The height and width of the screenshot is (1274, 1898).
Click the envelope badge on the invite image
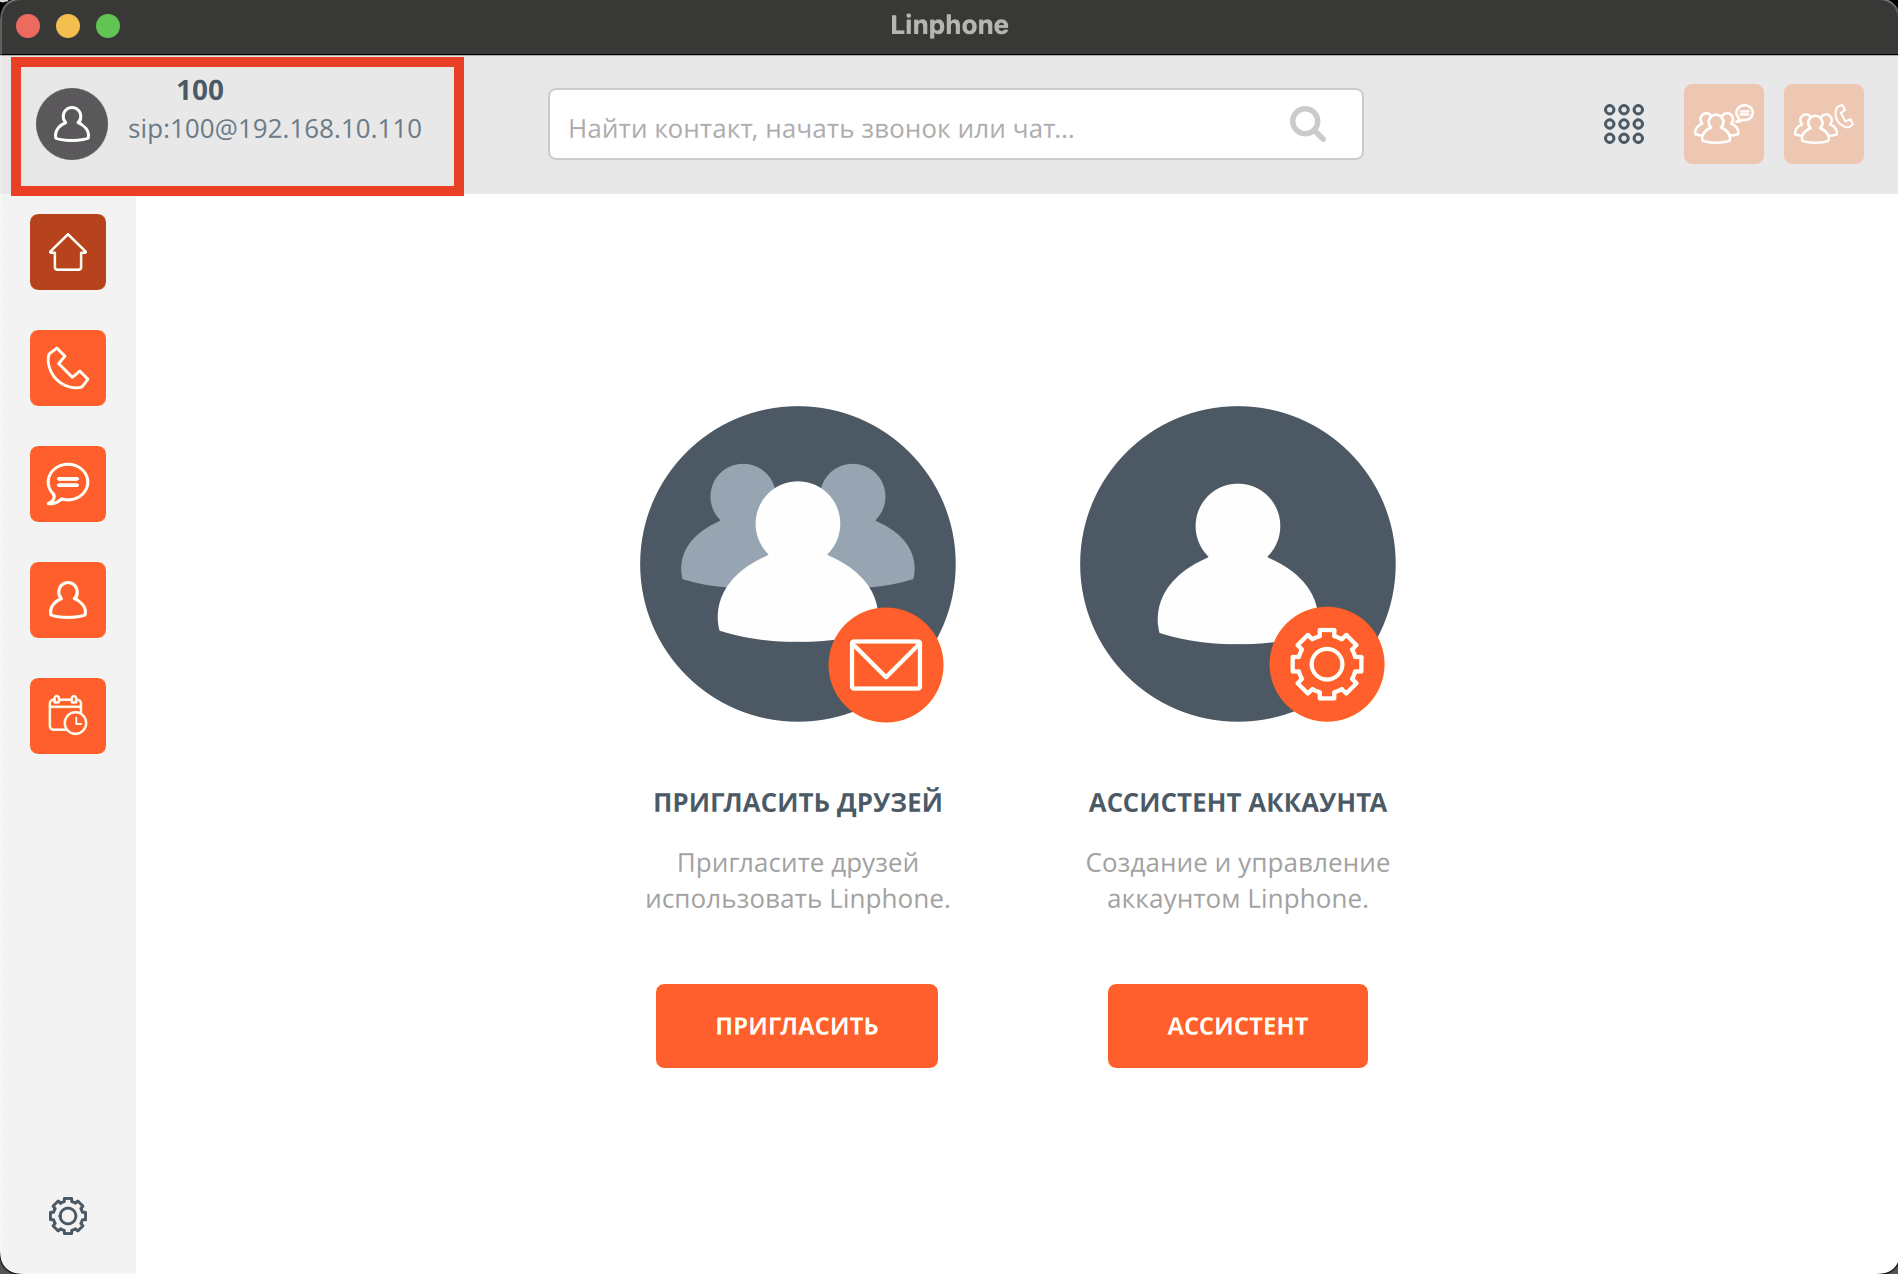[x=886, y=665]
